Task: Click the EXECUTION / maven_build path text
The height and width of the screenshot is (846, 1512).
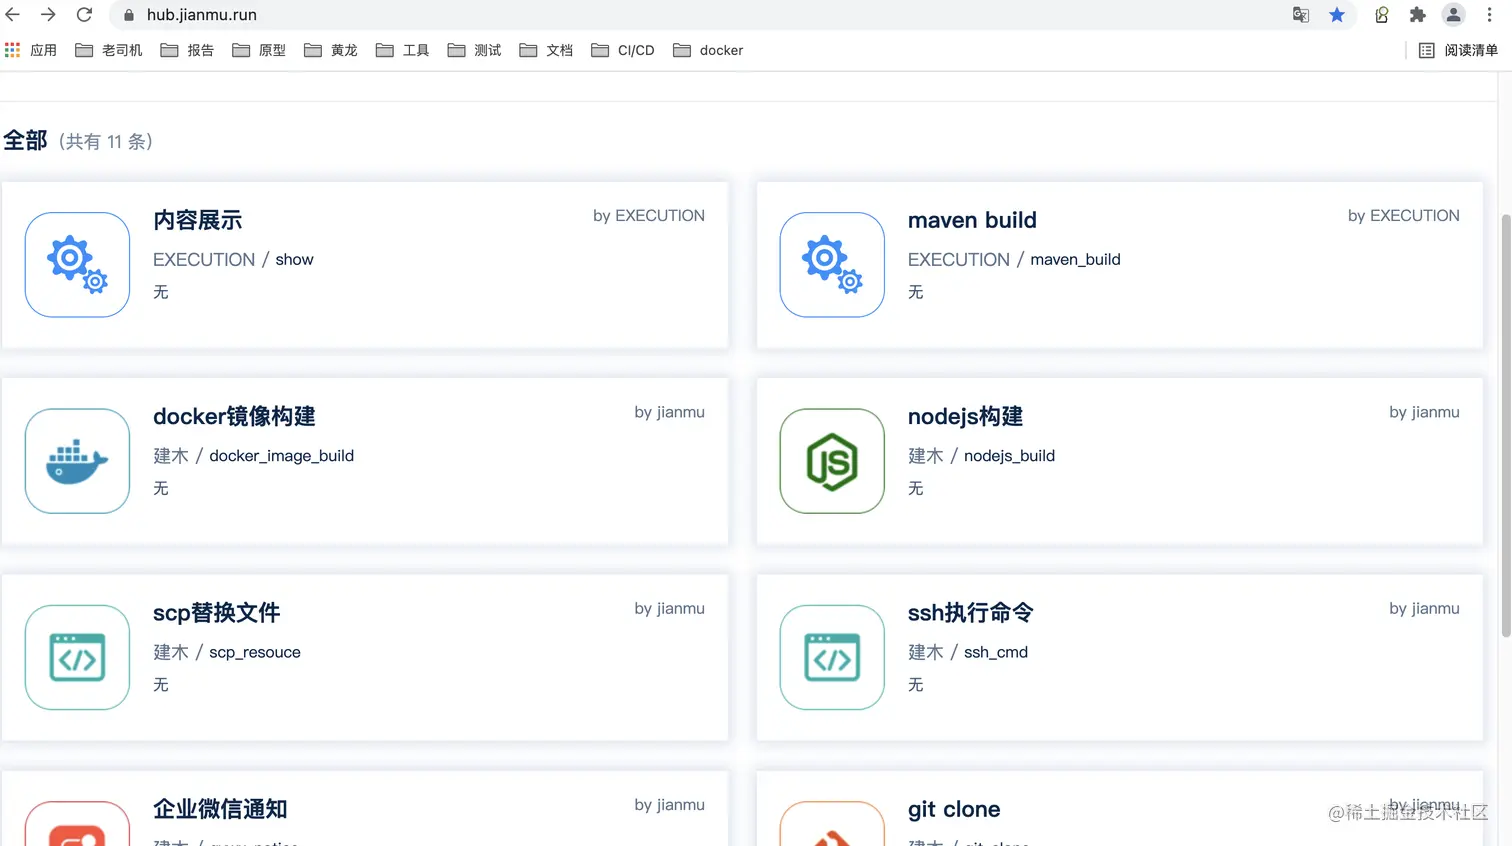Action: 1014,259
